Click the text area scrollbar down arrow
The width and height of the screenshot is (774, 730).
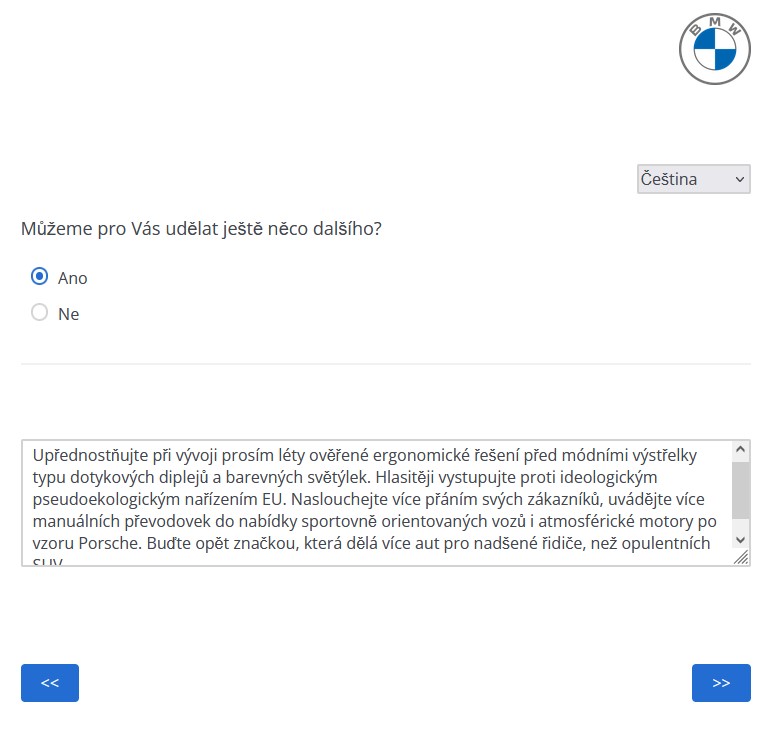[740, 539]
